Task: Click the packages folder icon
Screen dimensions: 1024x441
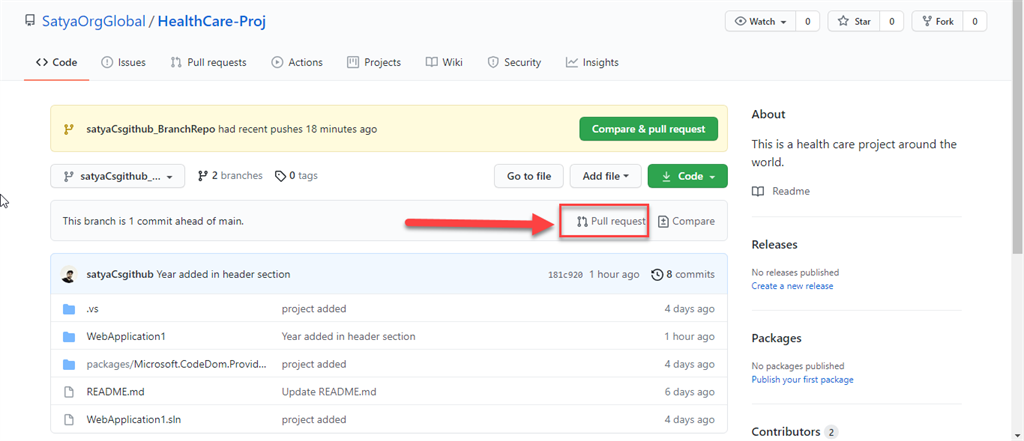Action: tap(69, 364)
